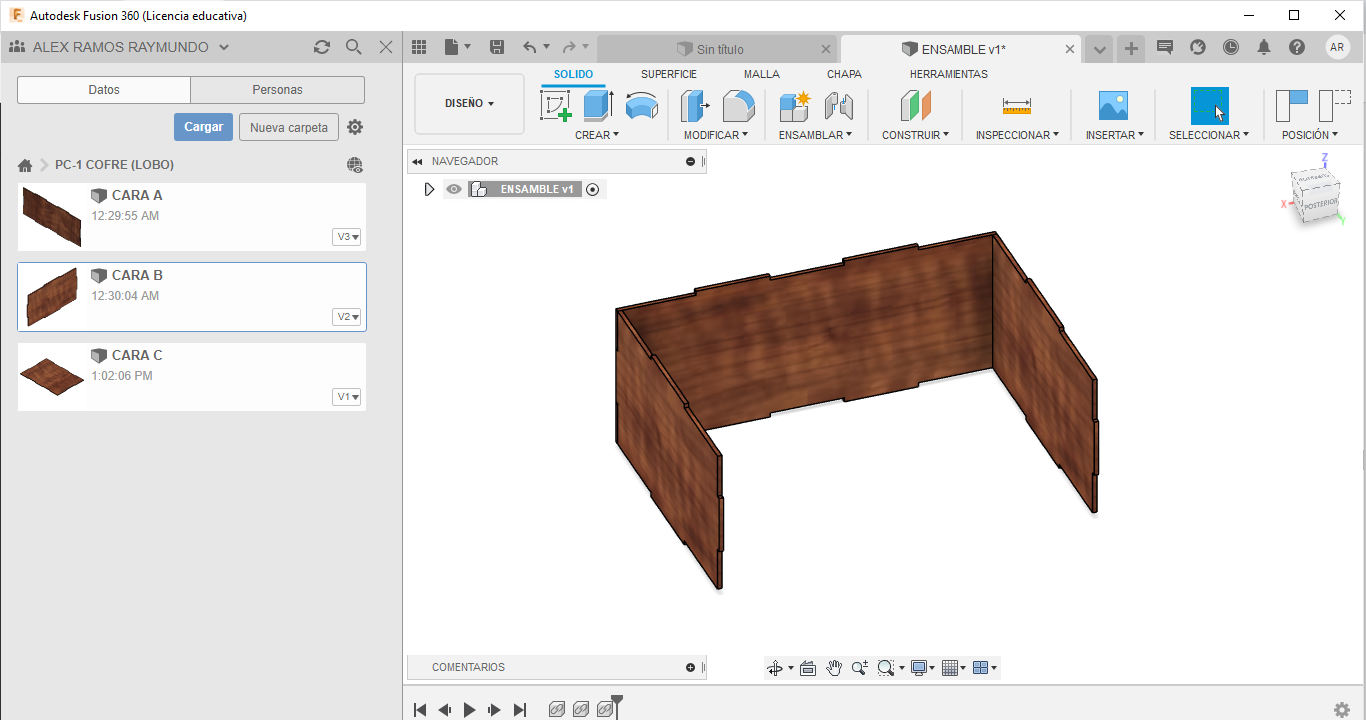Collapse the Navegador panel with minus button

click(690, 161)
